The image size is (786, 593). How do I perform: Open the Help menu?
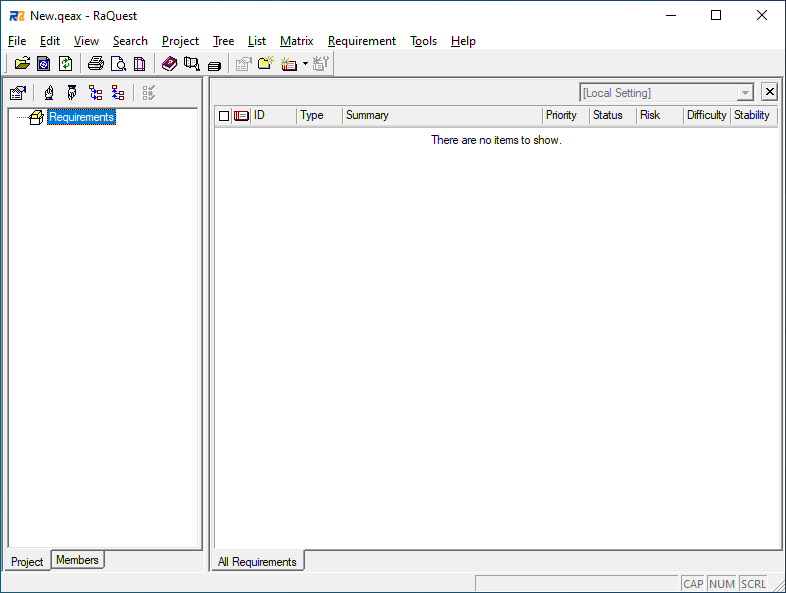click(x=463, y=41)
